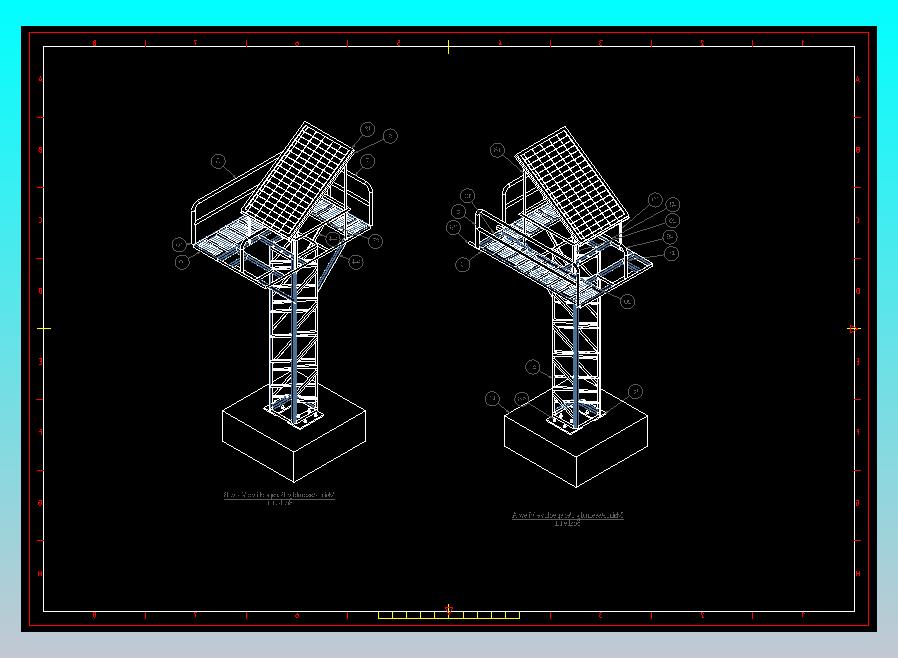This screenshot has width=898, height=658.
Task: Click the underlined caption below right view
Action: point(568,515)
